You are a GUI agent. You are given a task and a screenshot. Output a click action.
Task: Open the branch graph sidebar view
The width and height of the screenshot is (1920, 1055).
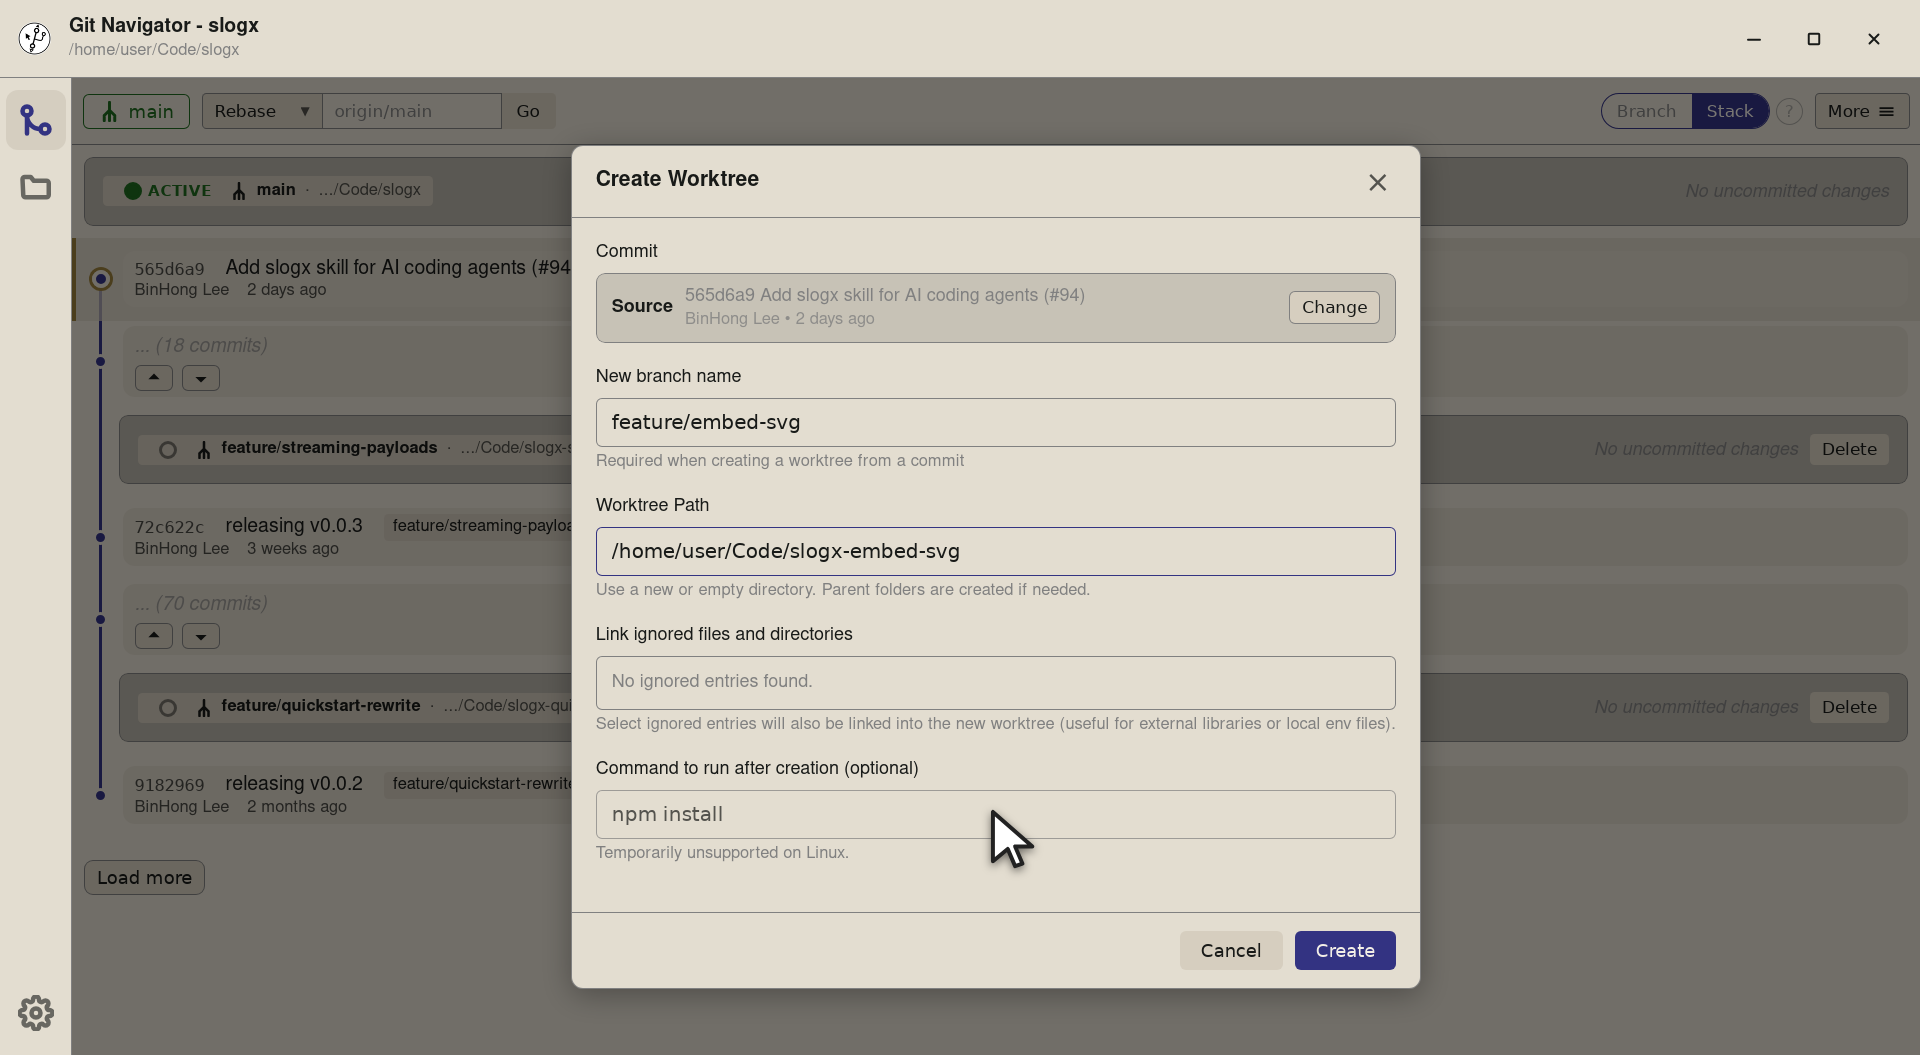coord(36,120)
